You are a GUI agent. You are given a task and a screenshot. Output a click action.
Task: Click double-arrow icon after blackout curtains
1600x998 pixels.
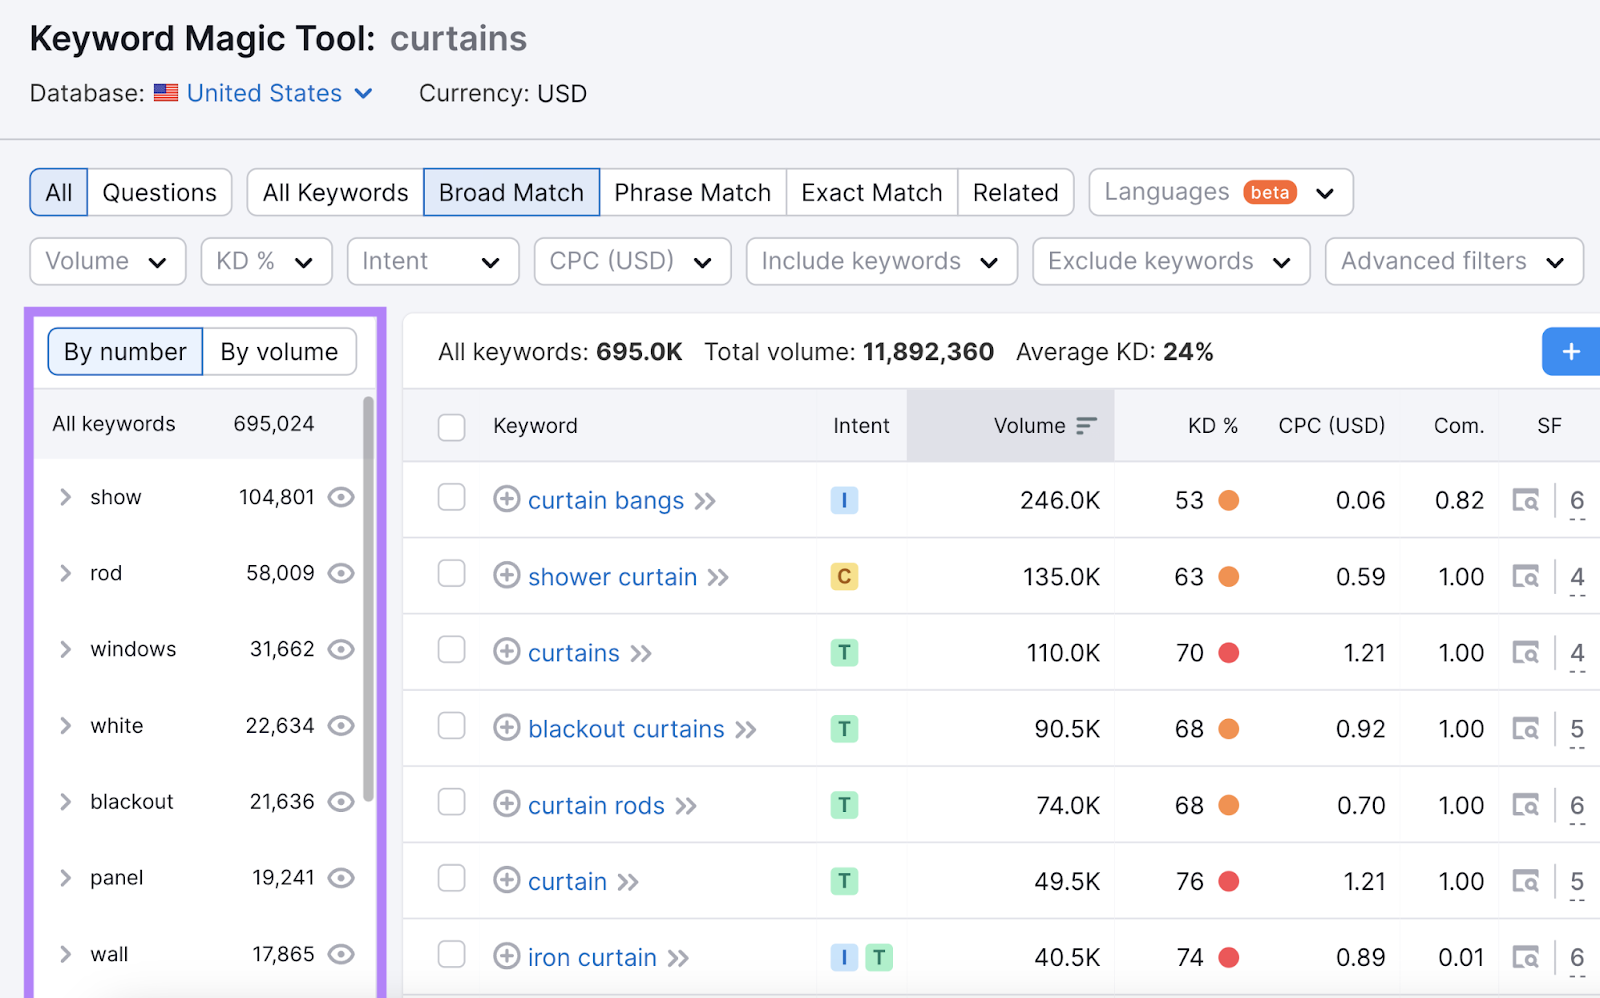click(x=746, y=730)
